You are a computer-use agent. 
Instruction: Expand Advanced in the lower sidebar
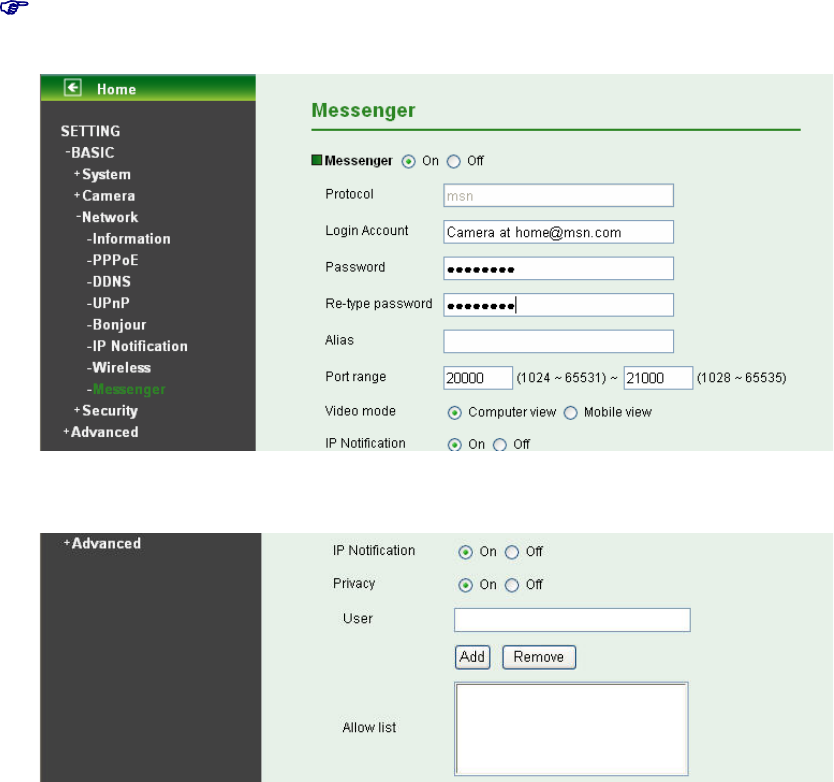pos(102,543)
